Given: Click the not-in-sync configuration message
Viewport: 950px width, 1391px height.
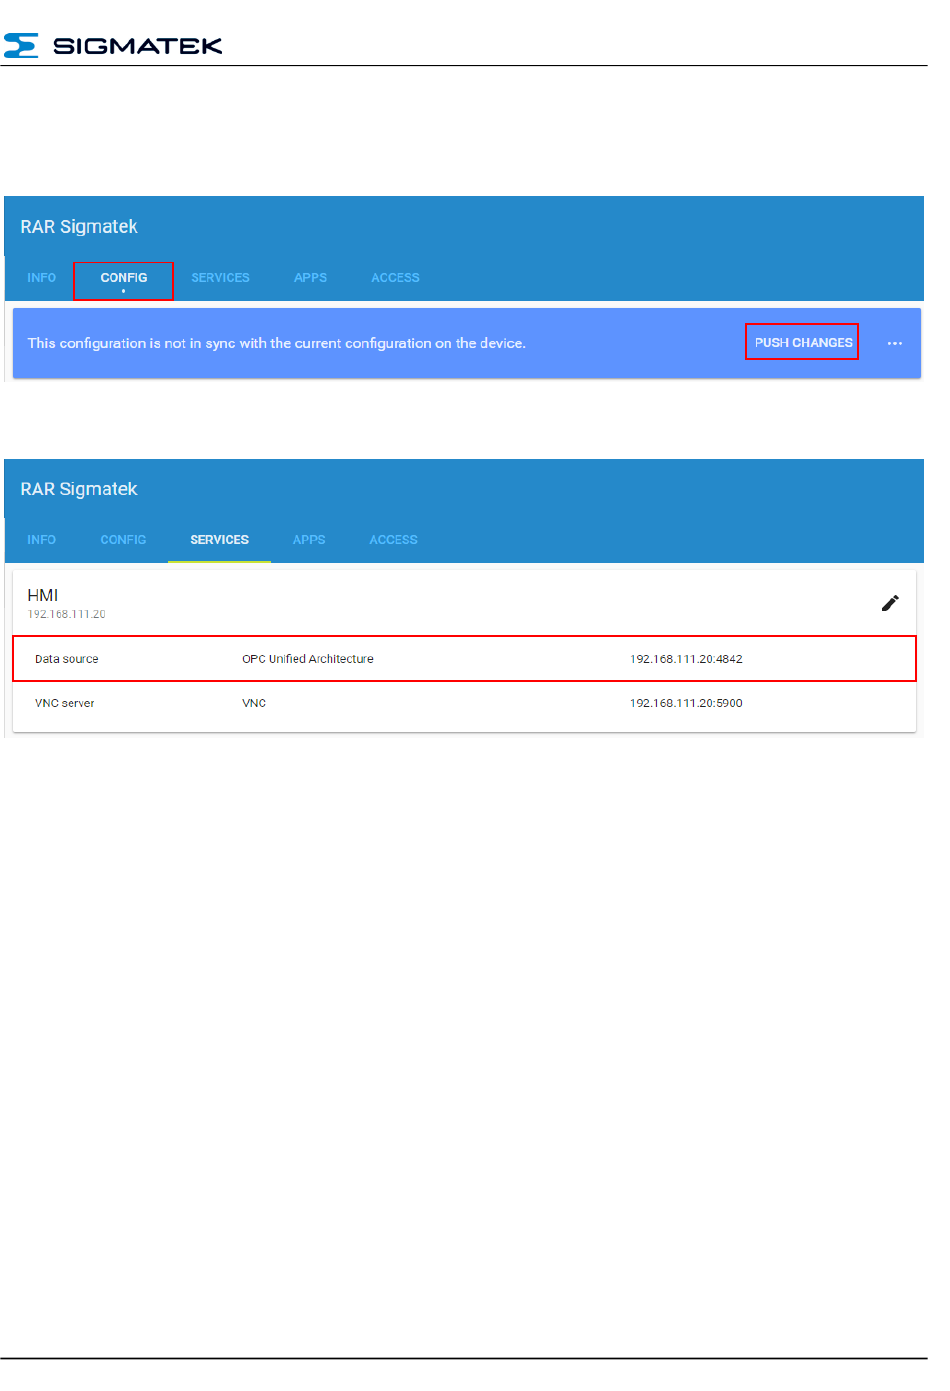Looking at the screenshot, I should tap(276, 343).
